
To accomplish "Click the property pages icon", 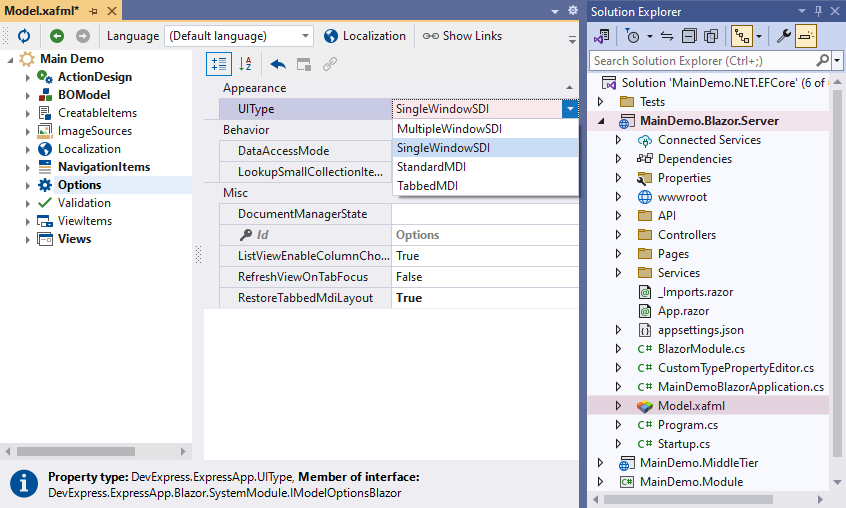I will (x=304, y=65).
